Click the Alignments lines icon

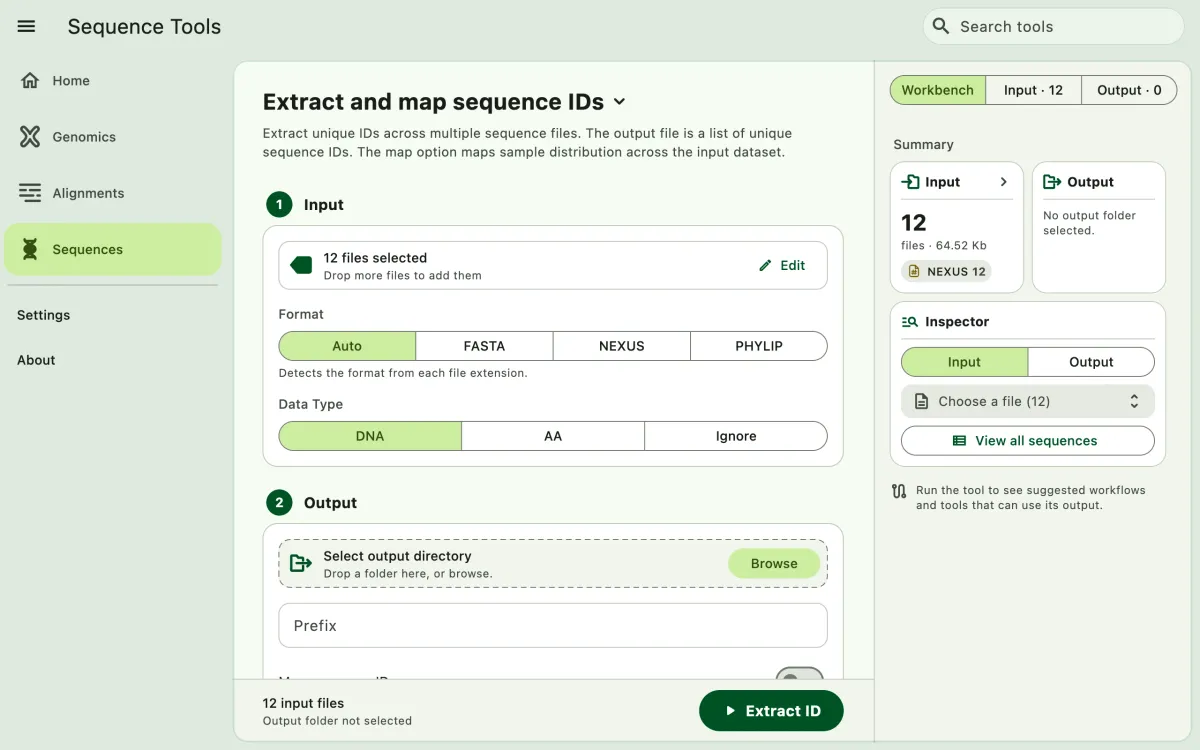(x=30, y=193)
